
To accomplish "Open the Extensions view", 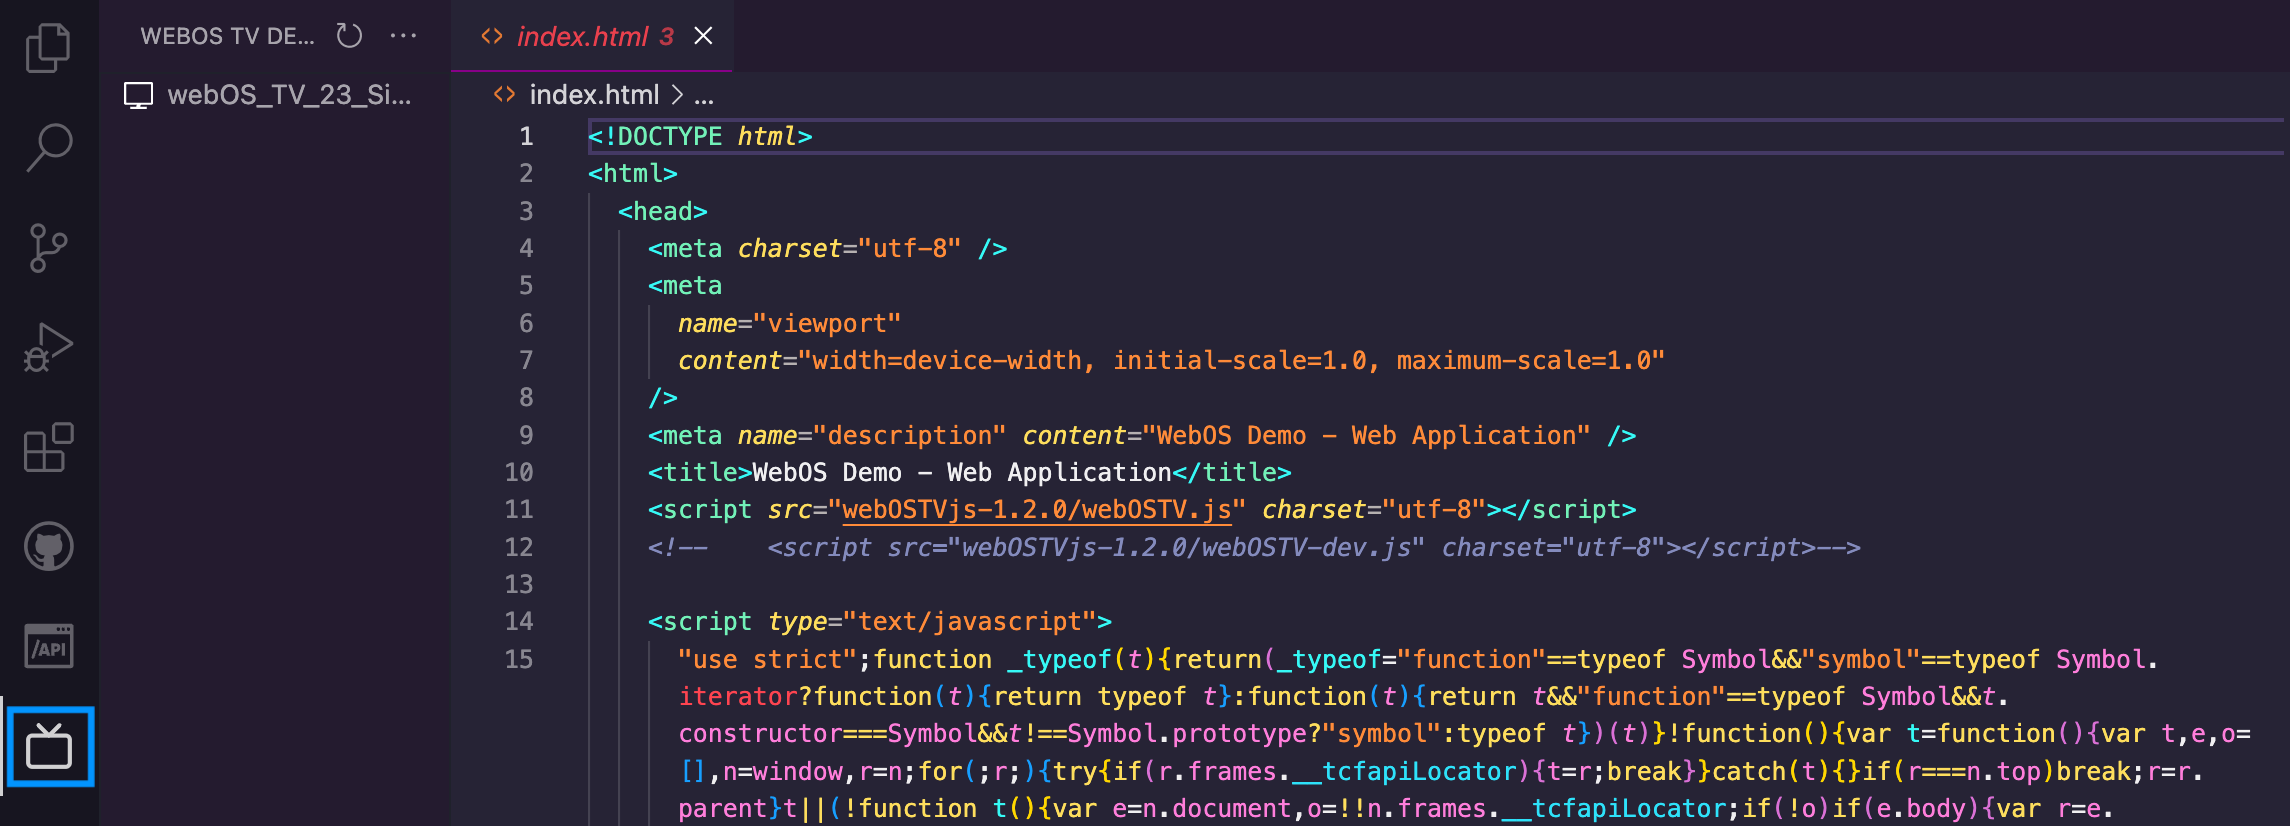I will [48, 447].
